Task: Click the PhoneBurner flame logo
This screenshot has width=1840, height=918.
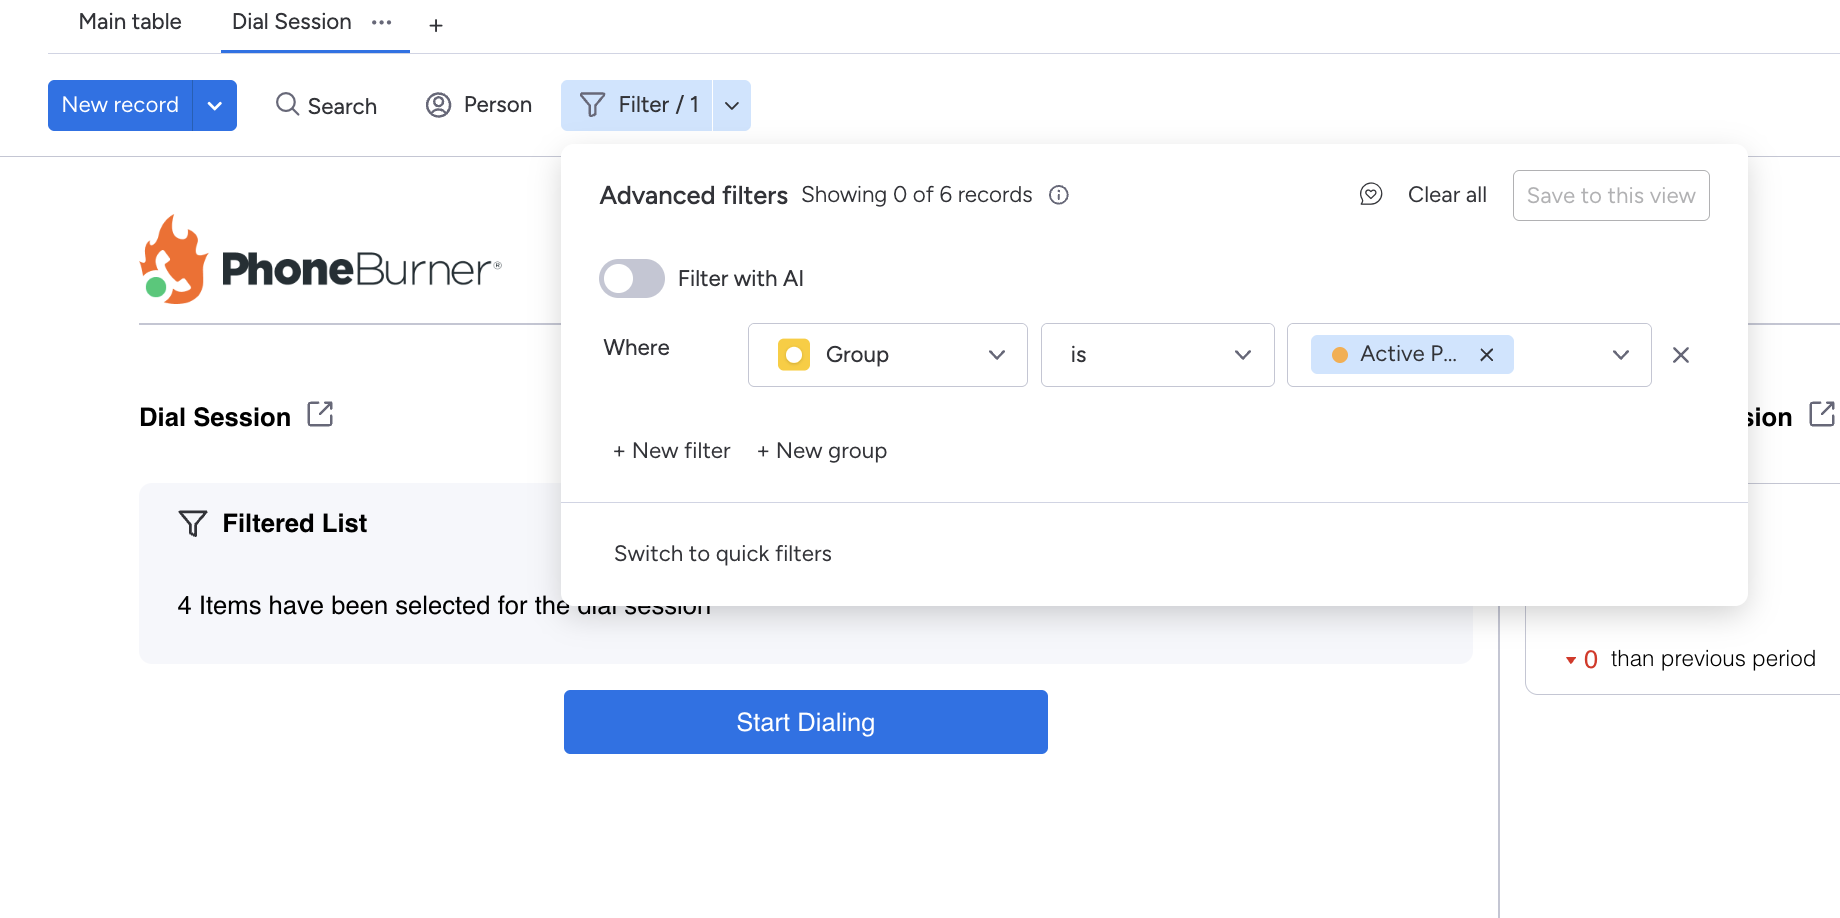Action: tap(174, 260)
